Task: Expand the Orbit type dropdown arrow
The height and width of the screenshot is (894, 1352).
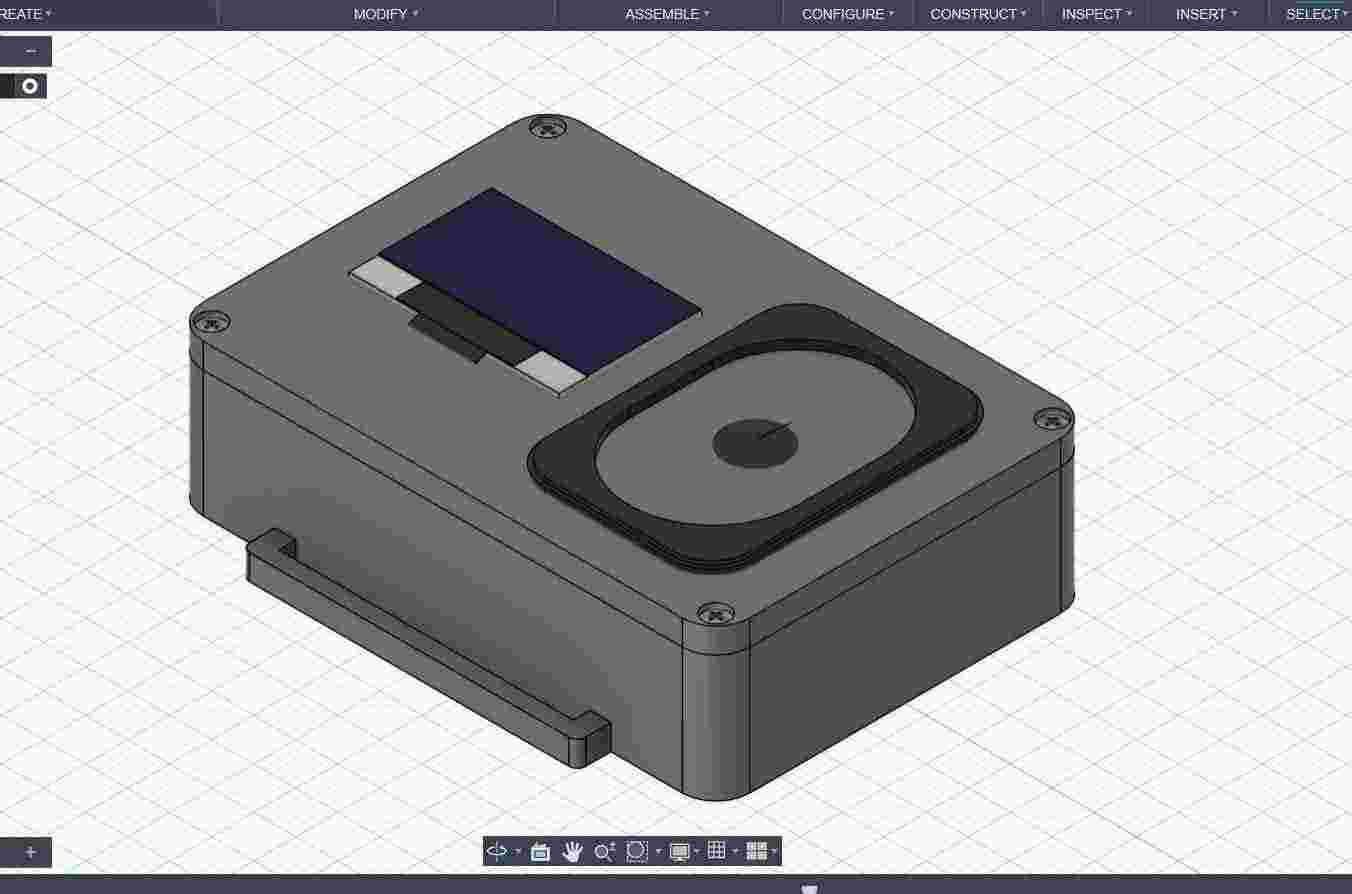Action: 517,852
